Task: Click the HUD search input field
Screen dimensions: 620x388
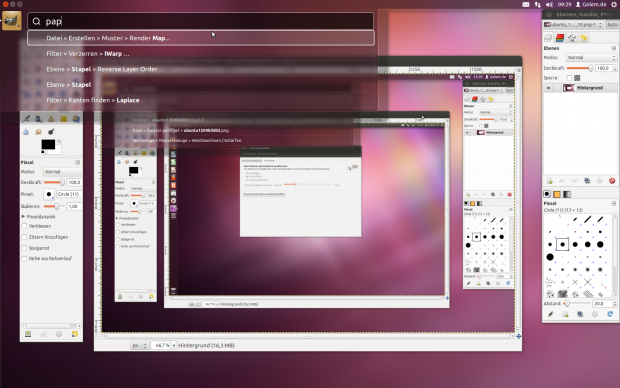Action: (x=200, y=21)
